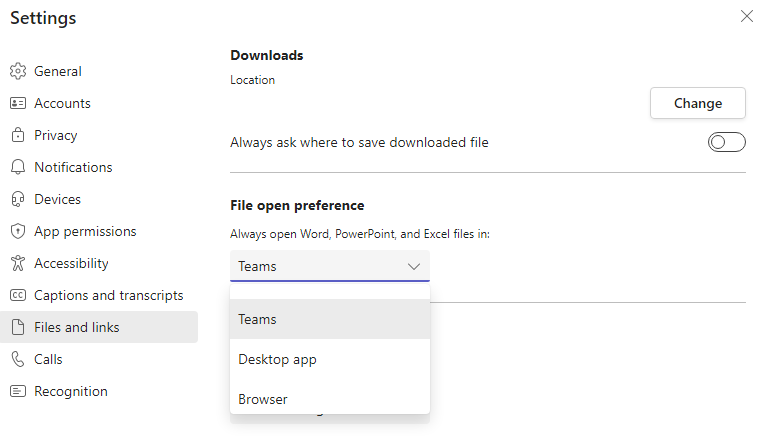
Task: Click the Devices headset icon
Action: [x=18, y=199]
